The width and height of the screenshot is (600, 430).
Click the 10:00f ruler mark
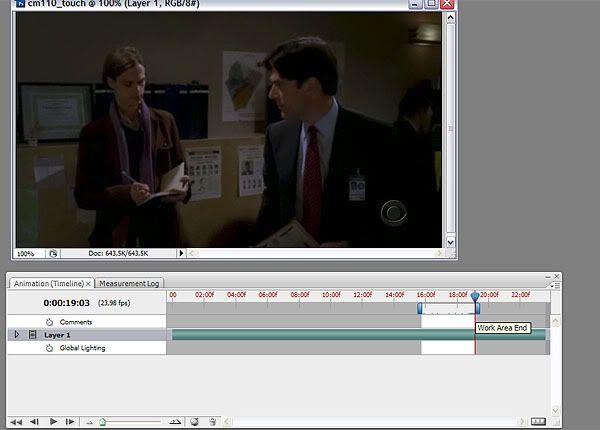[331, 295]
